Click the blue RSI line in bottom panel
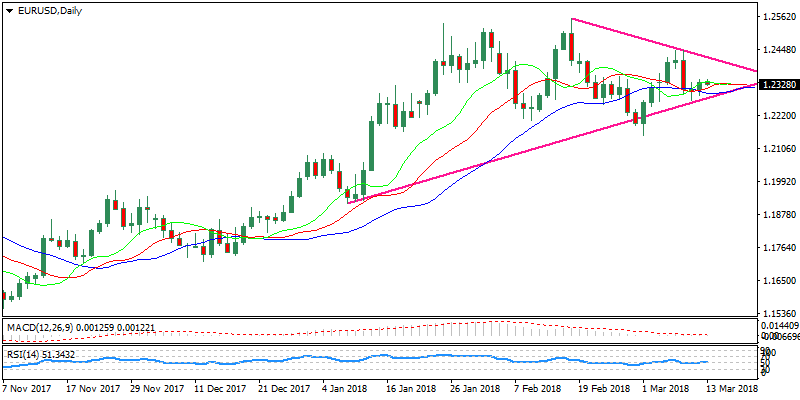The image size is (800, 400). pos(400,358)
